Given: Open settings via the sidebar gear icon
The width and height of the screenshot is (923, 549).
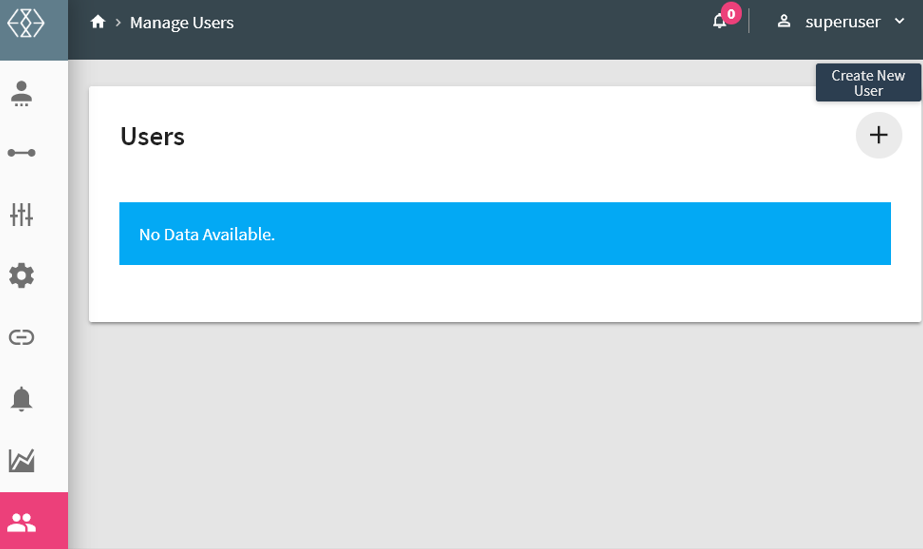Looking at the screenshot, I should point(21,276).
